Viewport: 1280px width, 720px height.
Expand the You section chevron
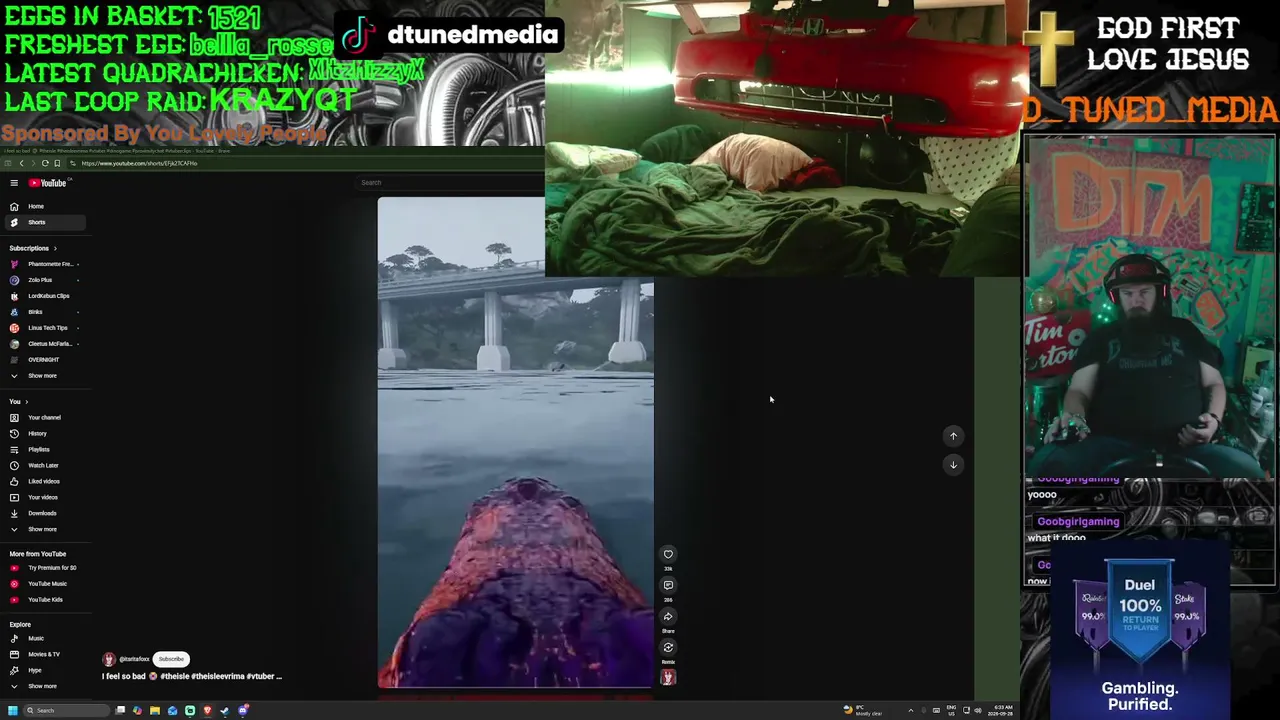click(x=27, y=402)
